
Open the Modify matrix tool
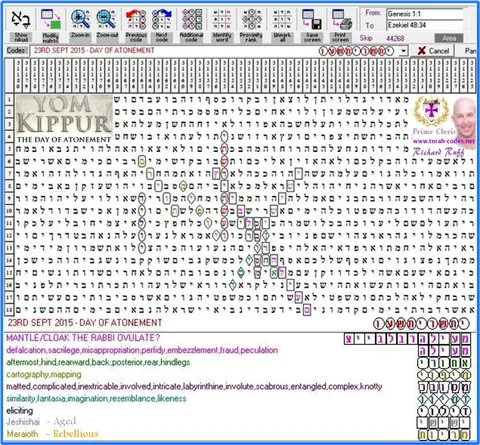pyautogui.click(x=51, y=19)
